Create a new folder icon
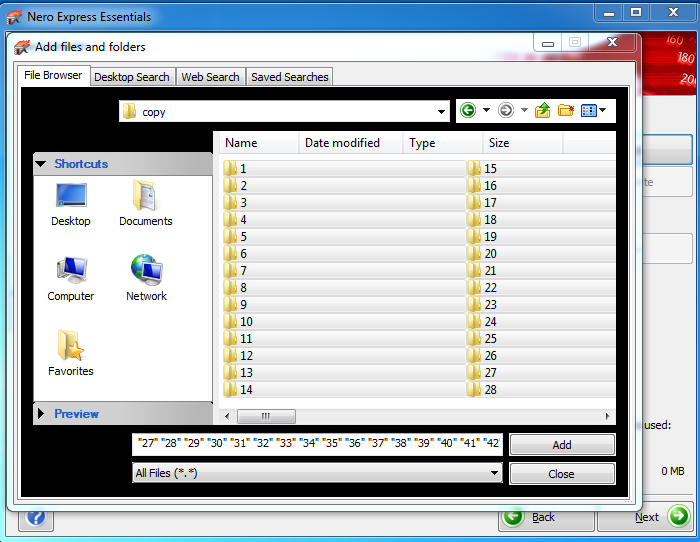 coord(566,110)
